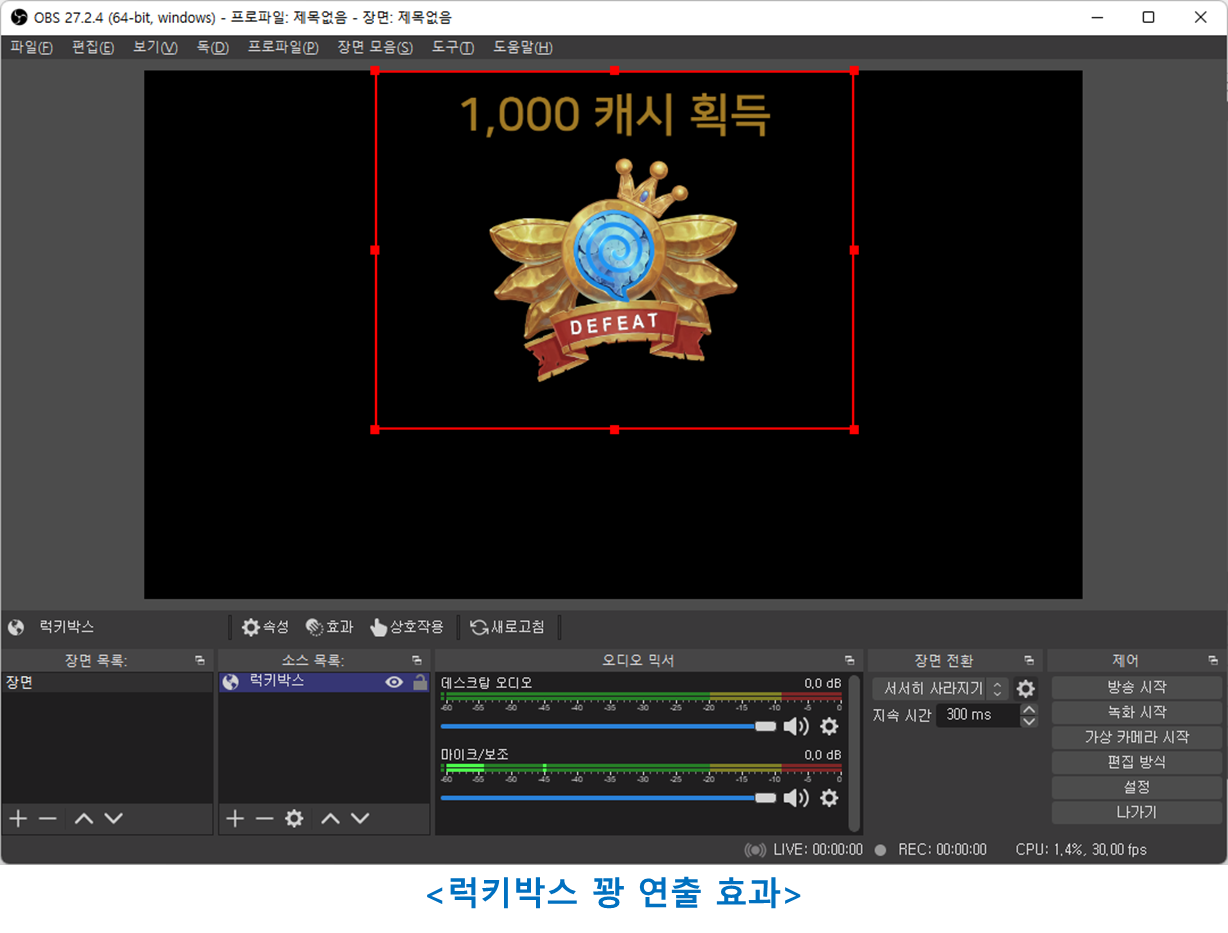Click the LIVE: 00:00:00 status text

click(818, 850)
